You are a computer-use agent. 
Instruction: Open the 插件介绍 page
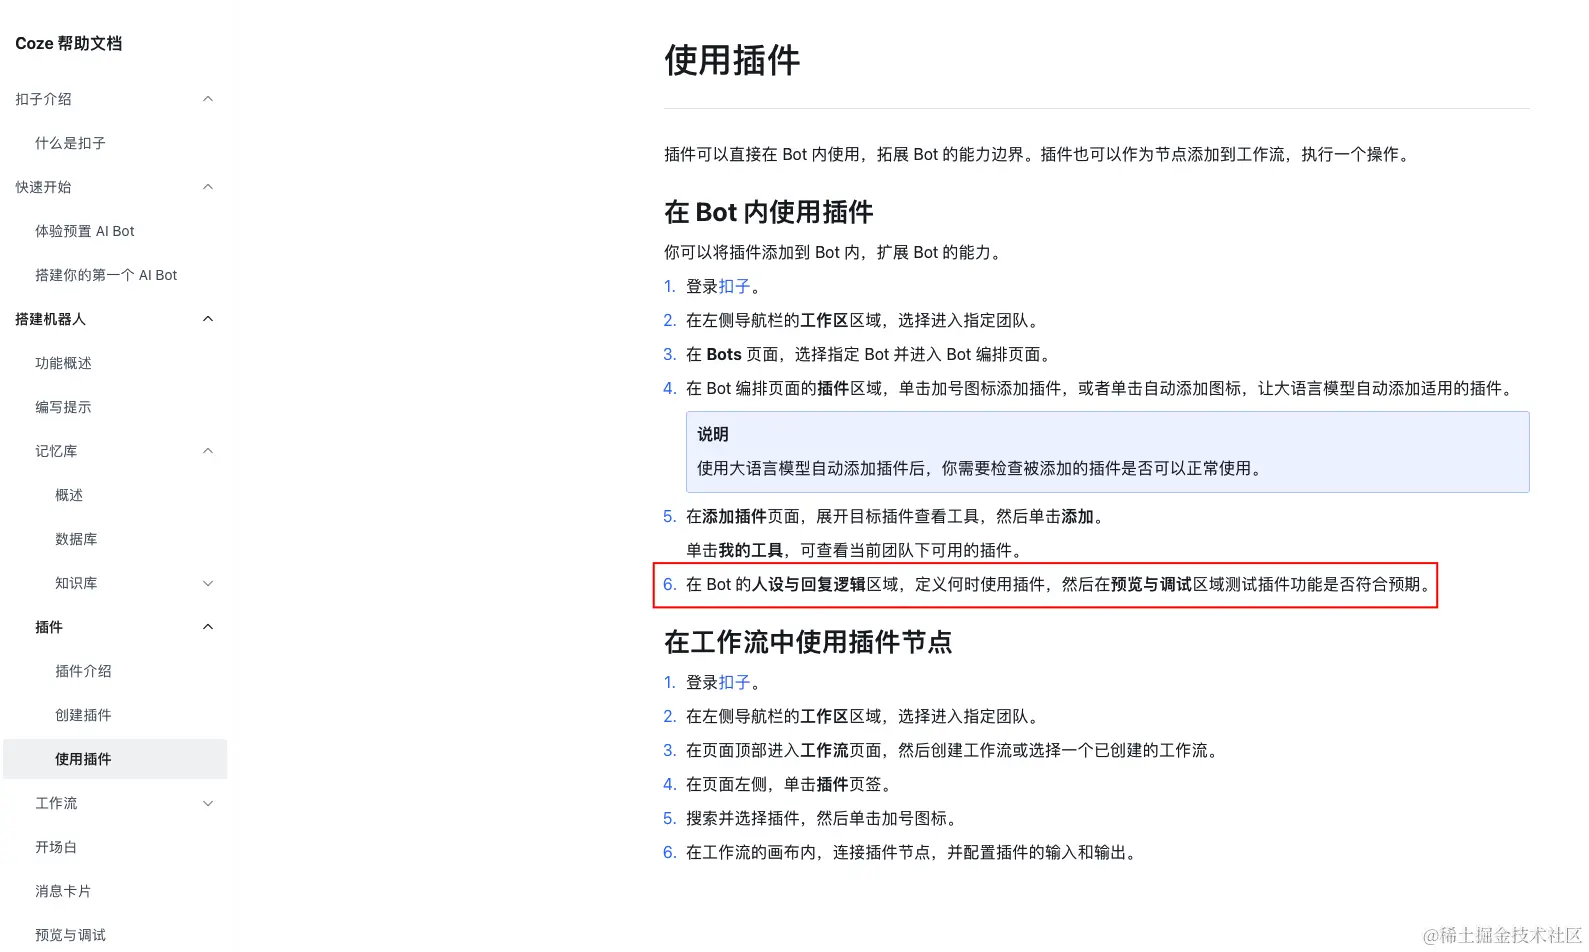[x=83, y=671]
